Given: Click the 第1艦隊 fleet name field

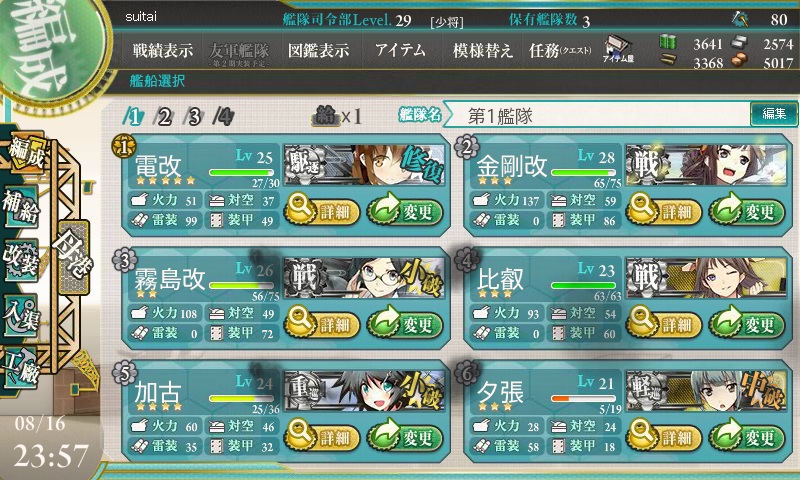Looking at the screenshot, I should pos(597,116).
